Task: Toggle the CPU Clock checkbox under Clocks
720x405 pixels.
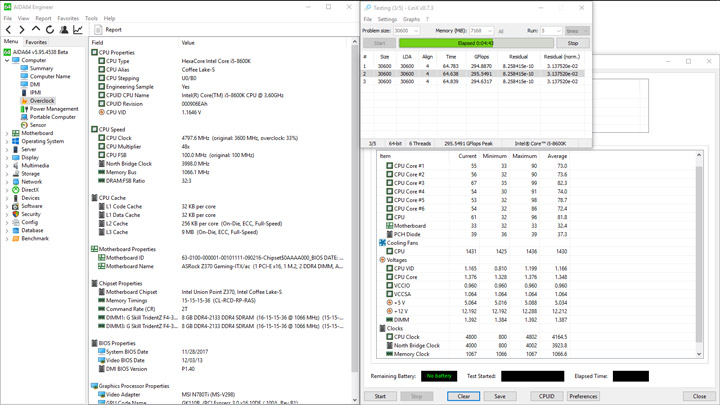Action: 389,337
